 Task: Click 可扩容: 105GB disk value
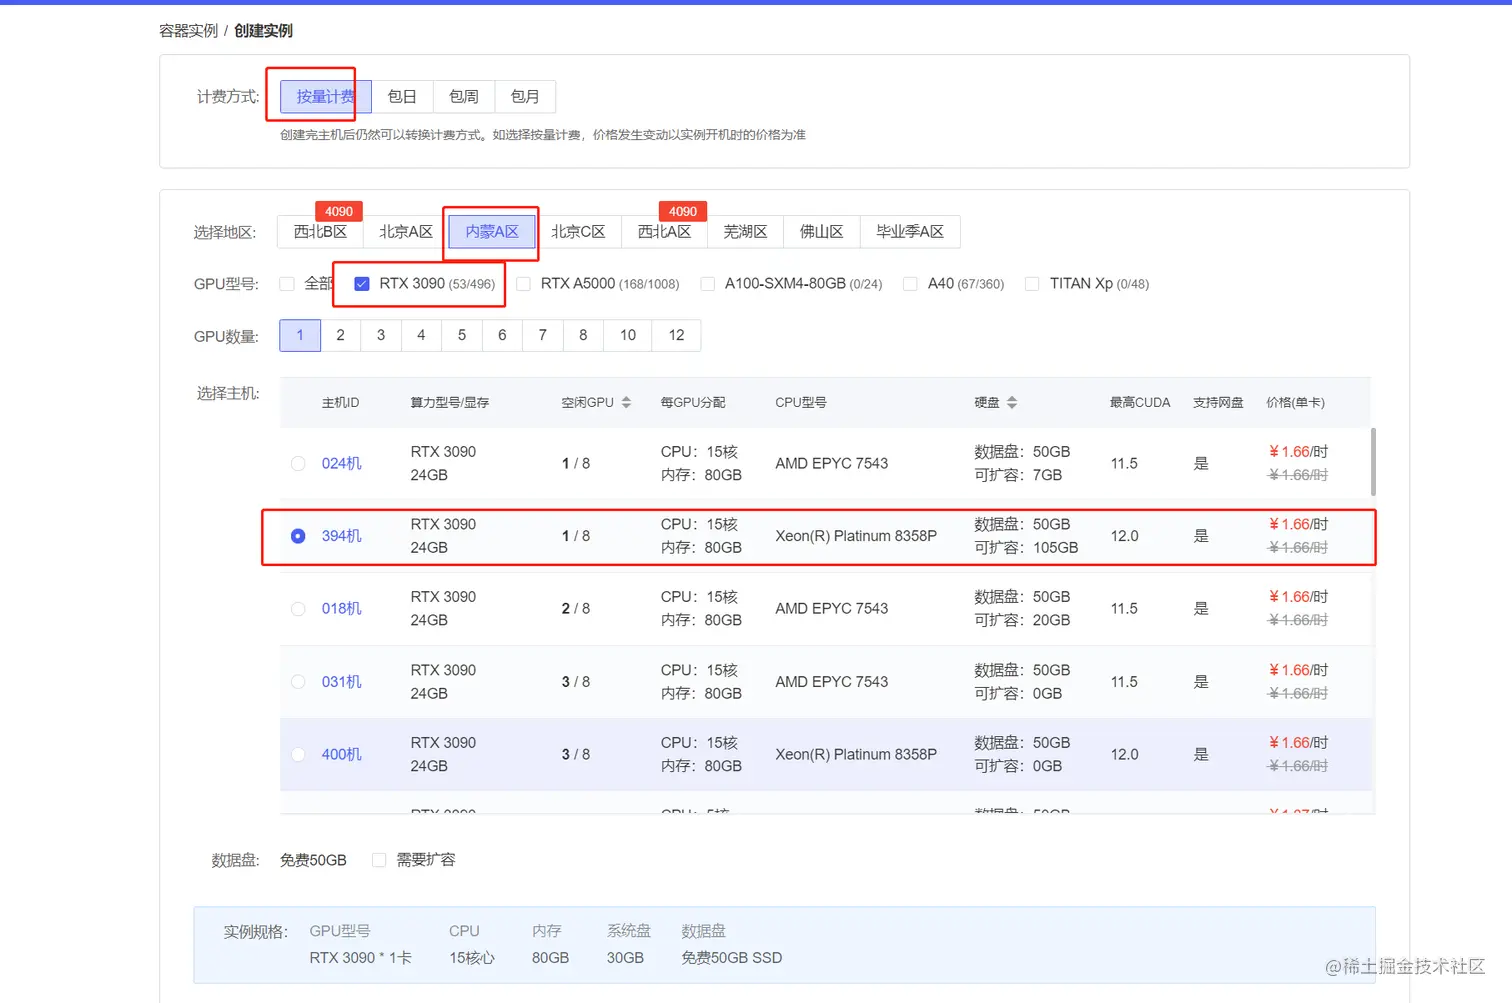click(1026, 548)
